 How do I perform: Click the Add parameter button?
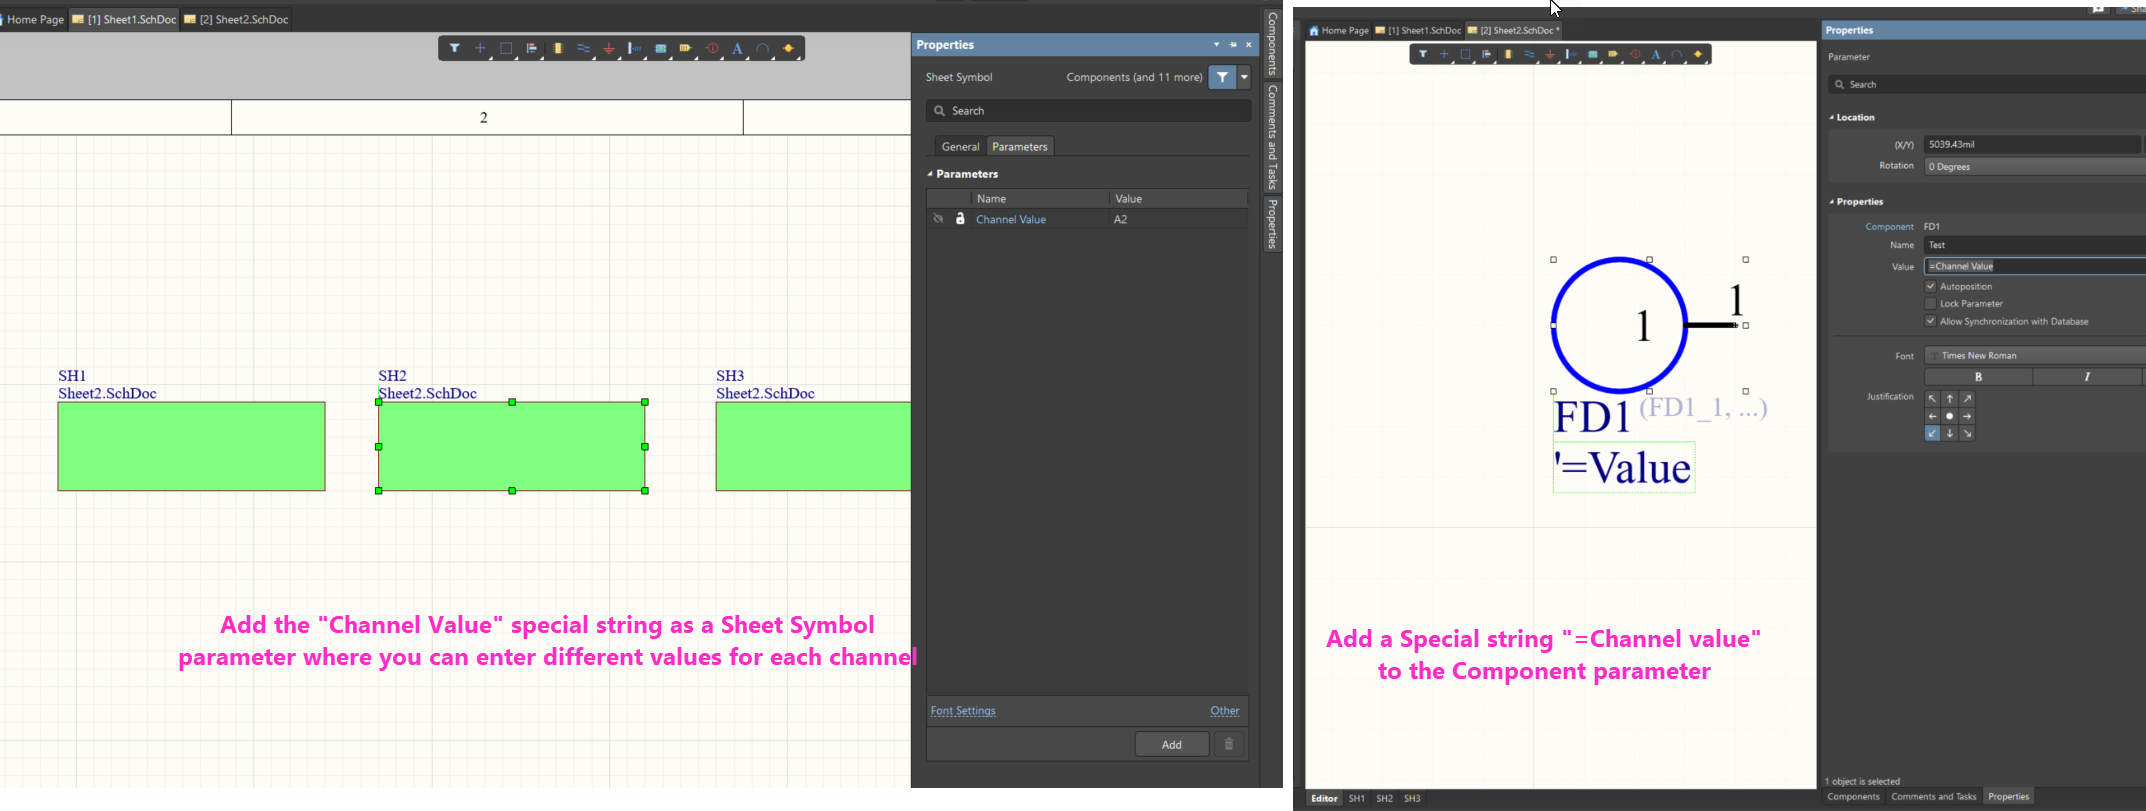[x=1172, y=744]
